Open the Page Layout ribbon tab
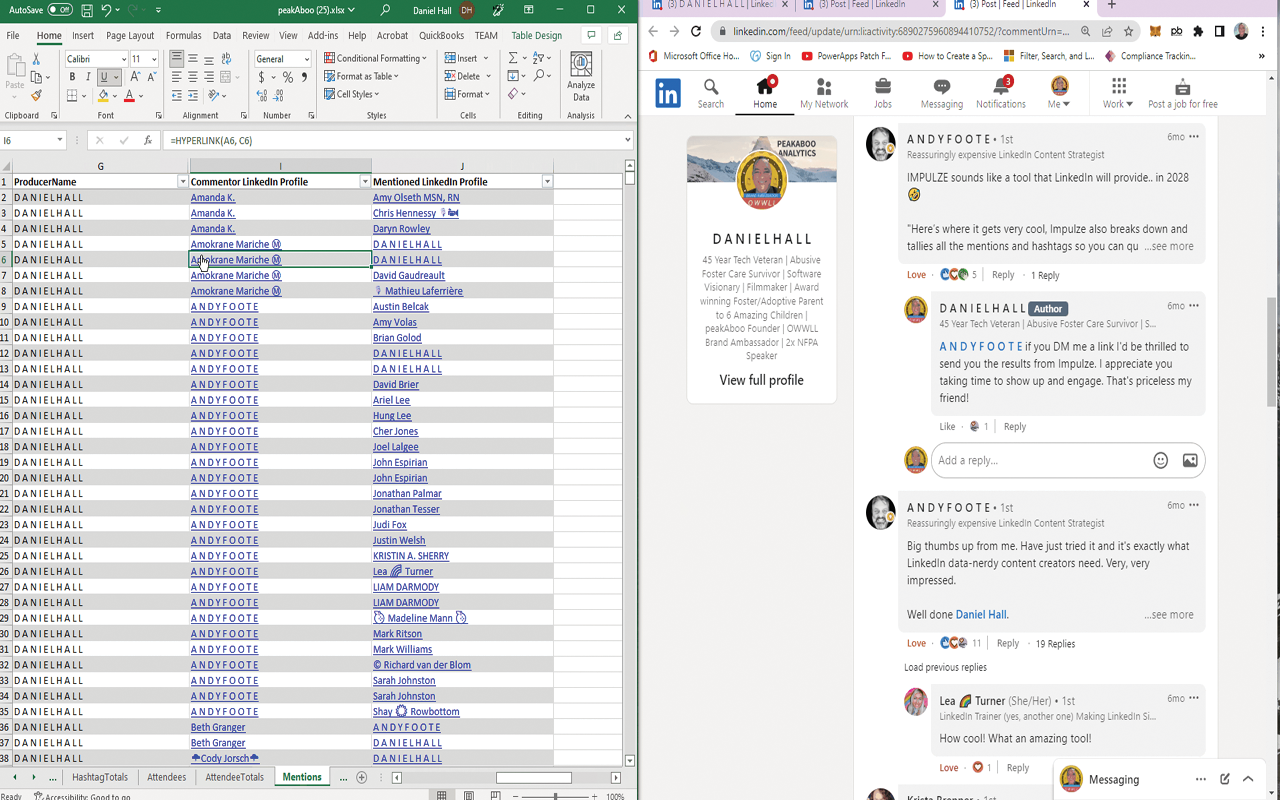This screenshot has width=1280, height=800. [130, 35]
